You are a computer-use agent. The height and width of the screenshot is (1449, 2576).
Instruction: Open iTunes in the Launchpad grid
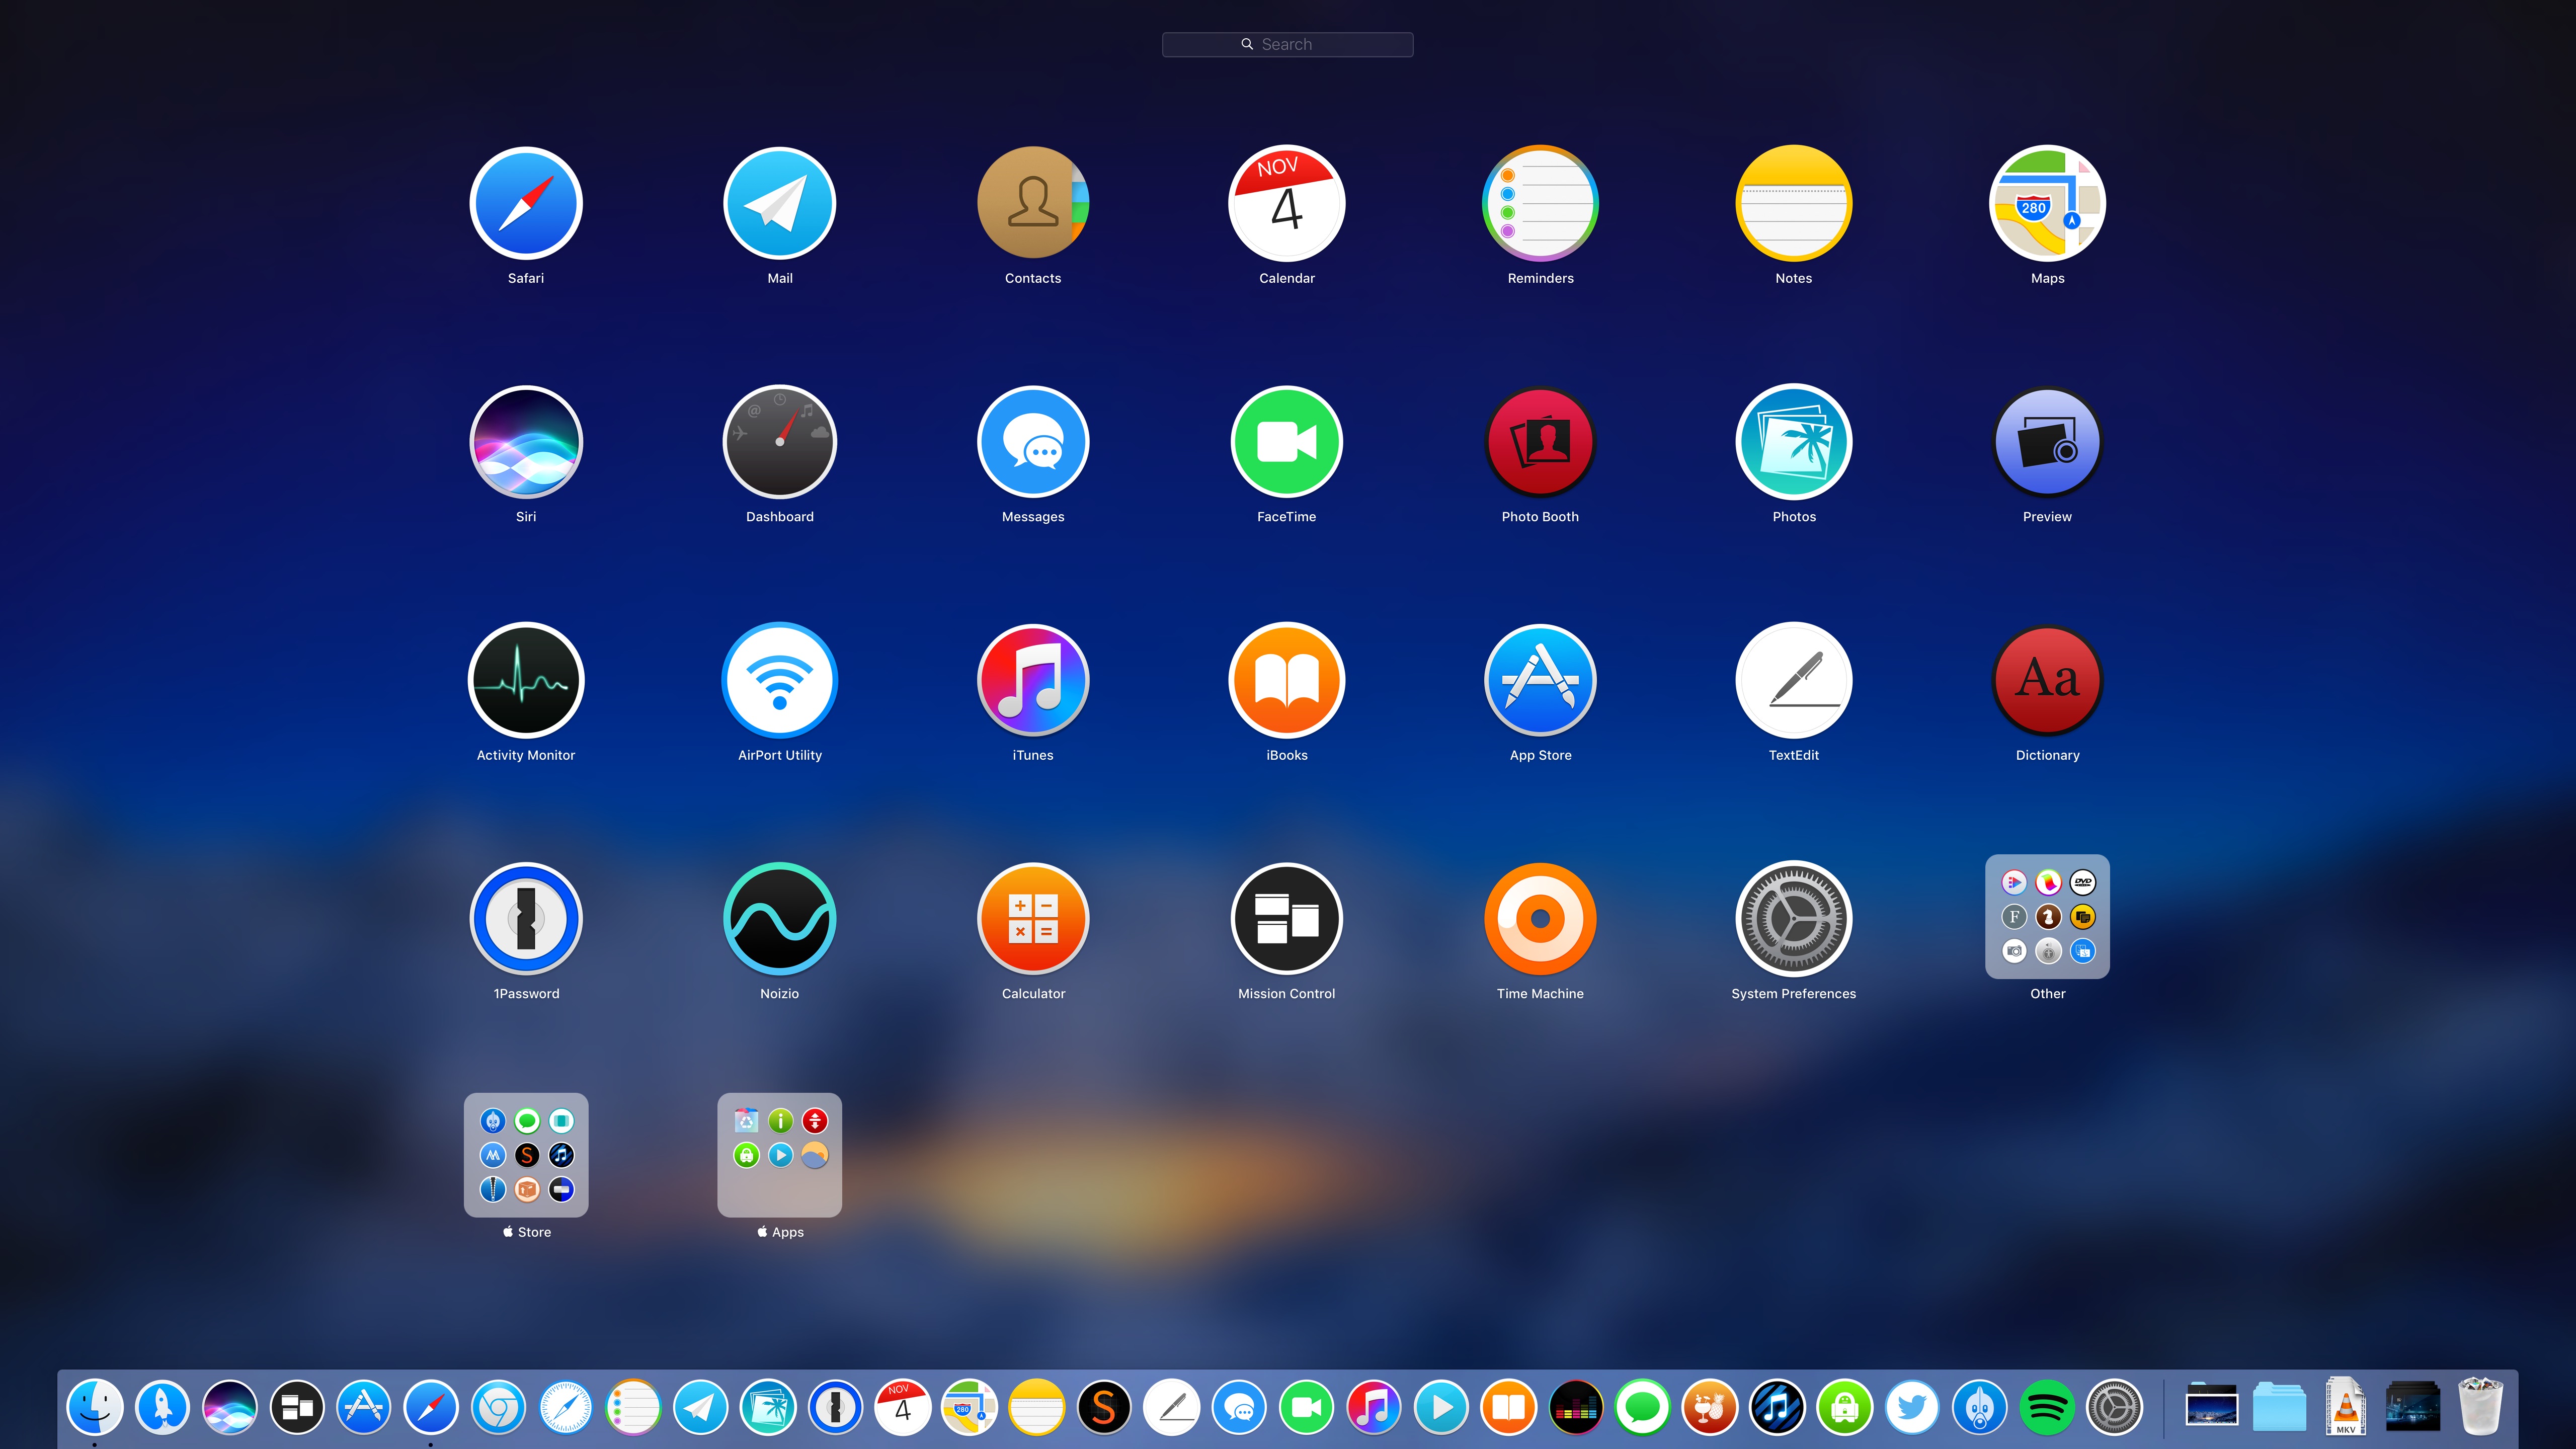(1033, 680)
